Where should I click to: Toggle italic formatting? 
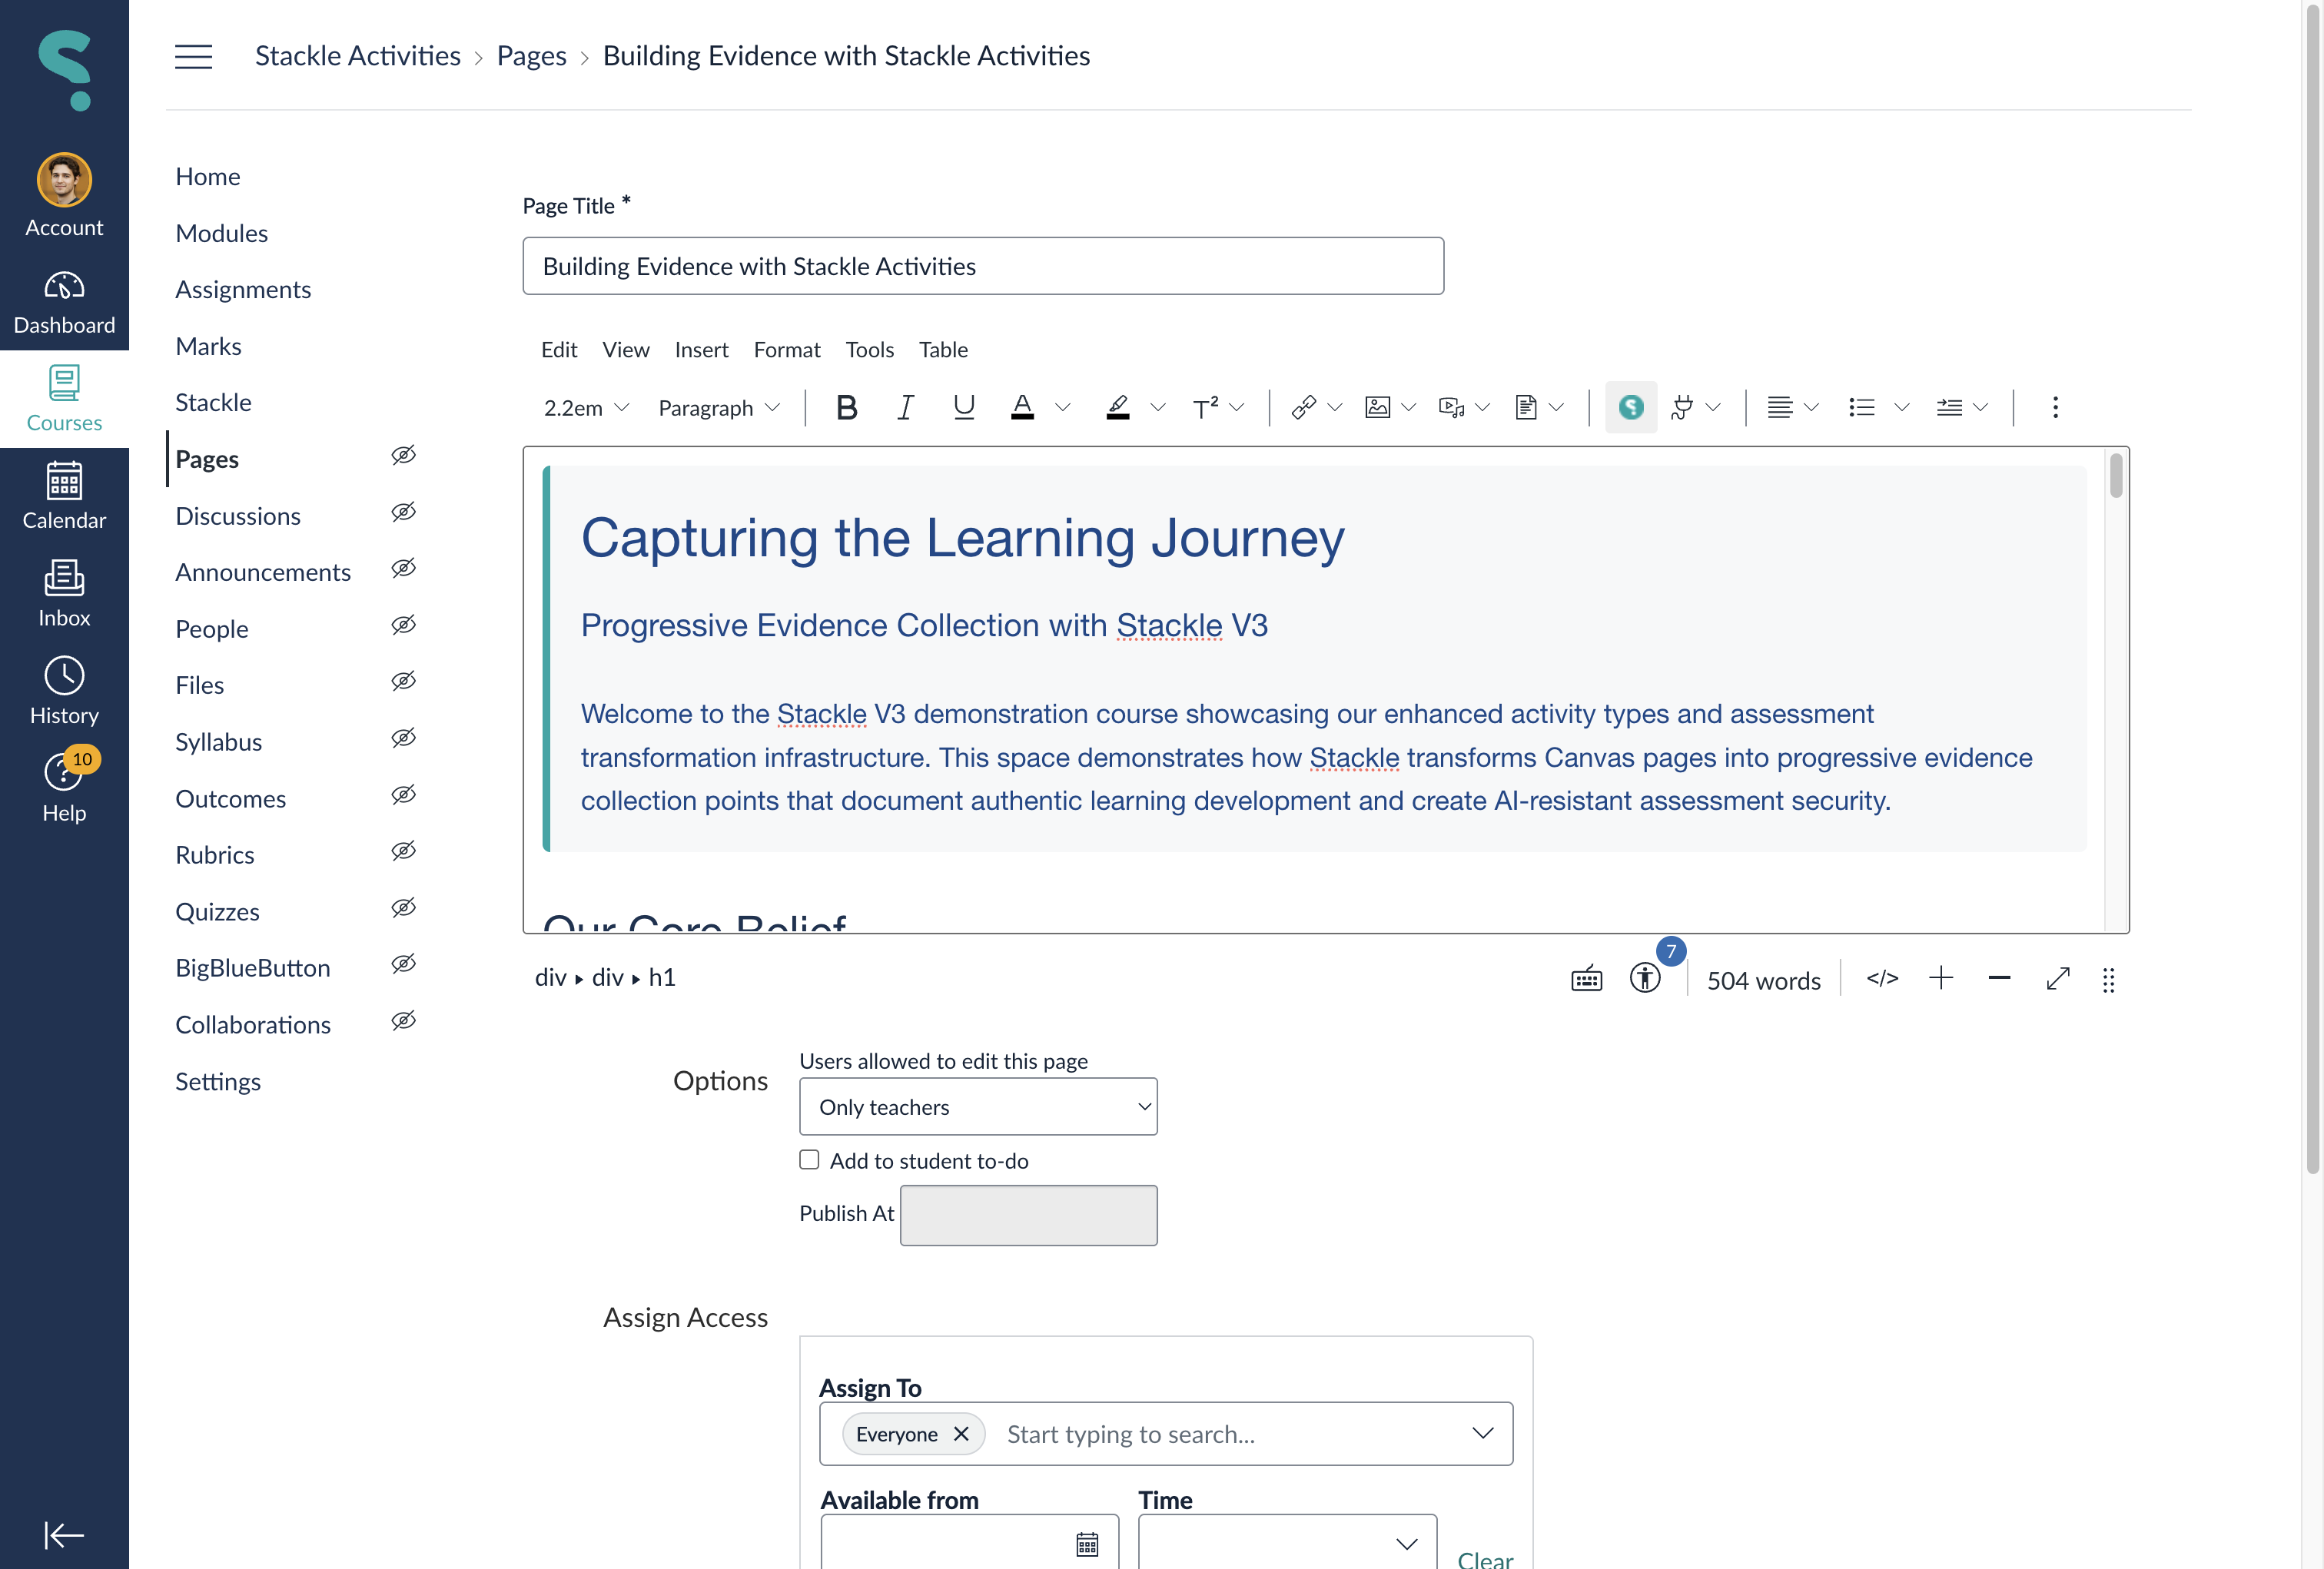(x=904, y=408)
